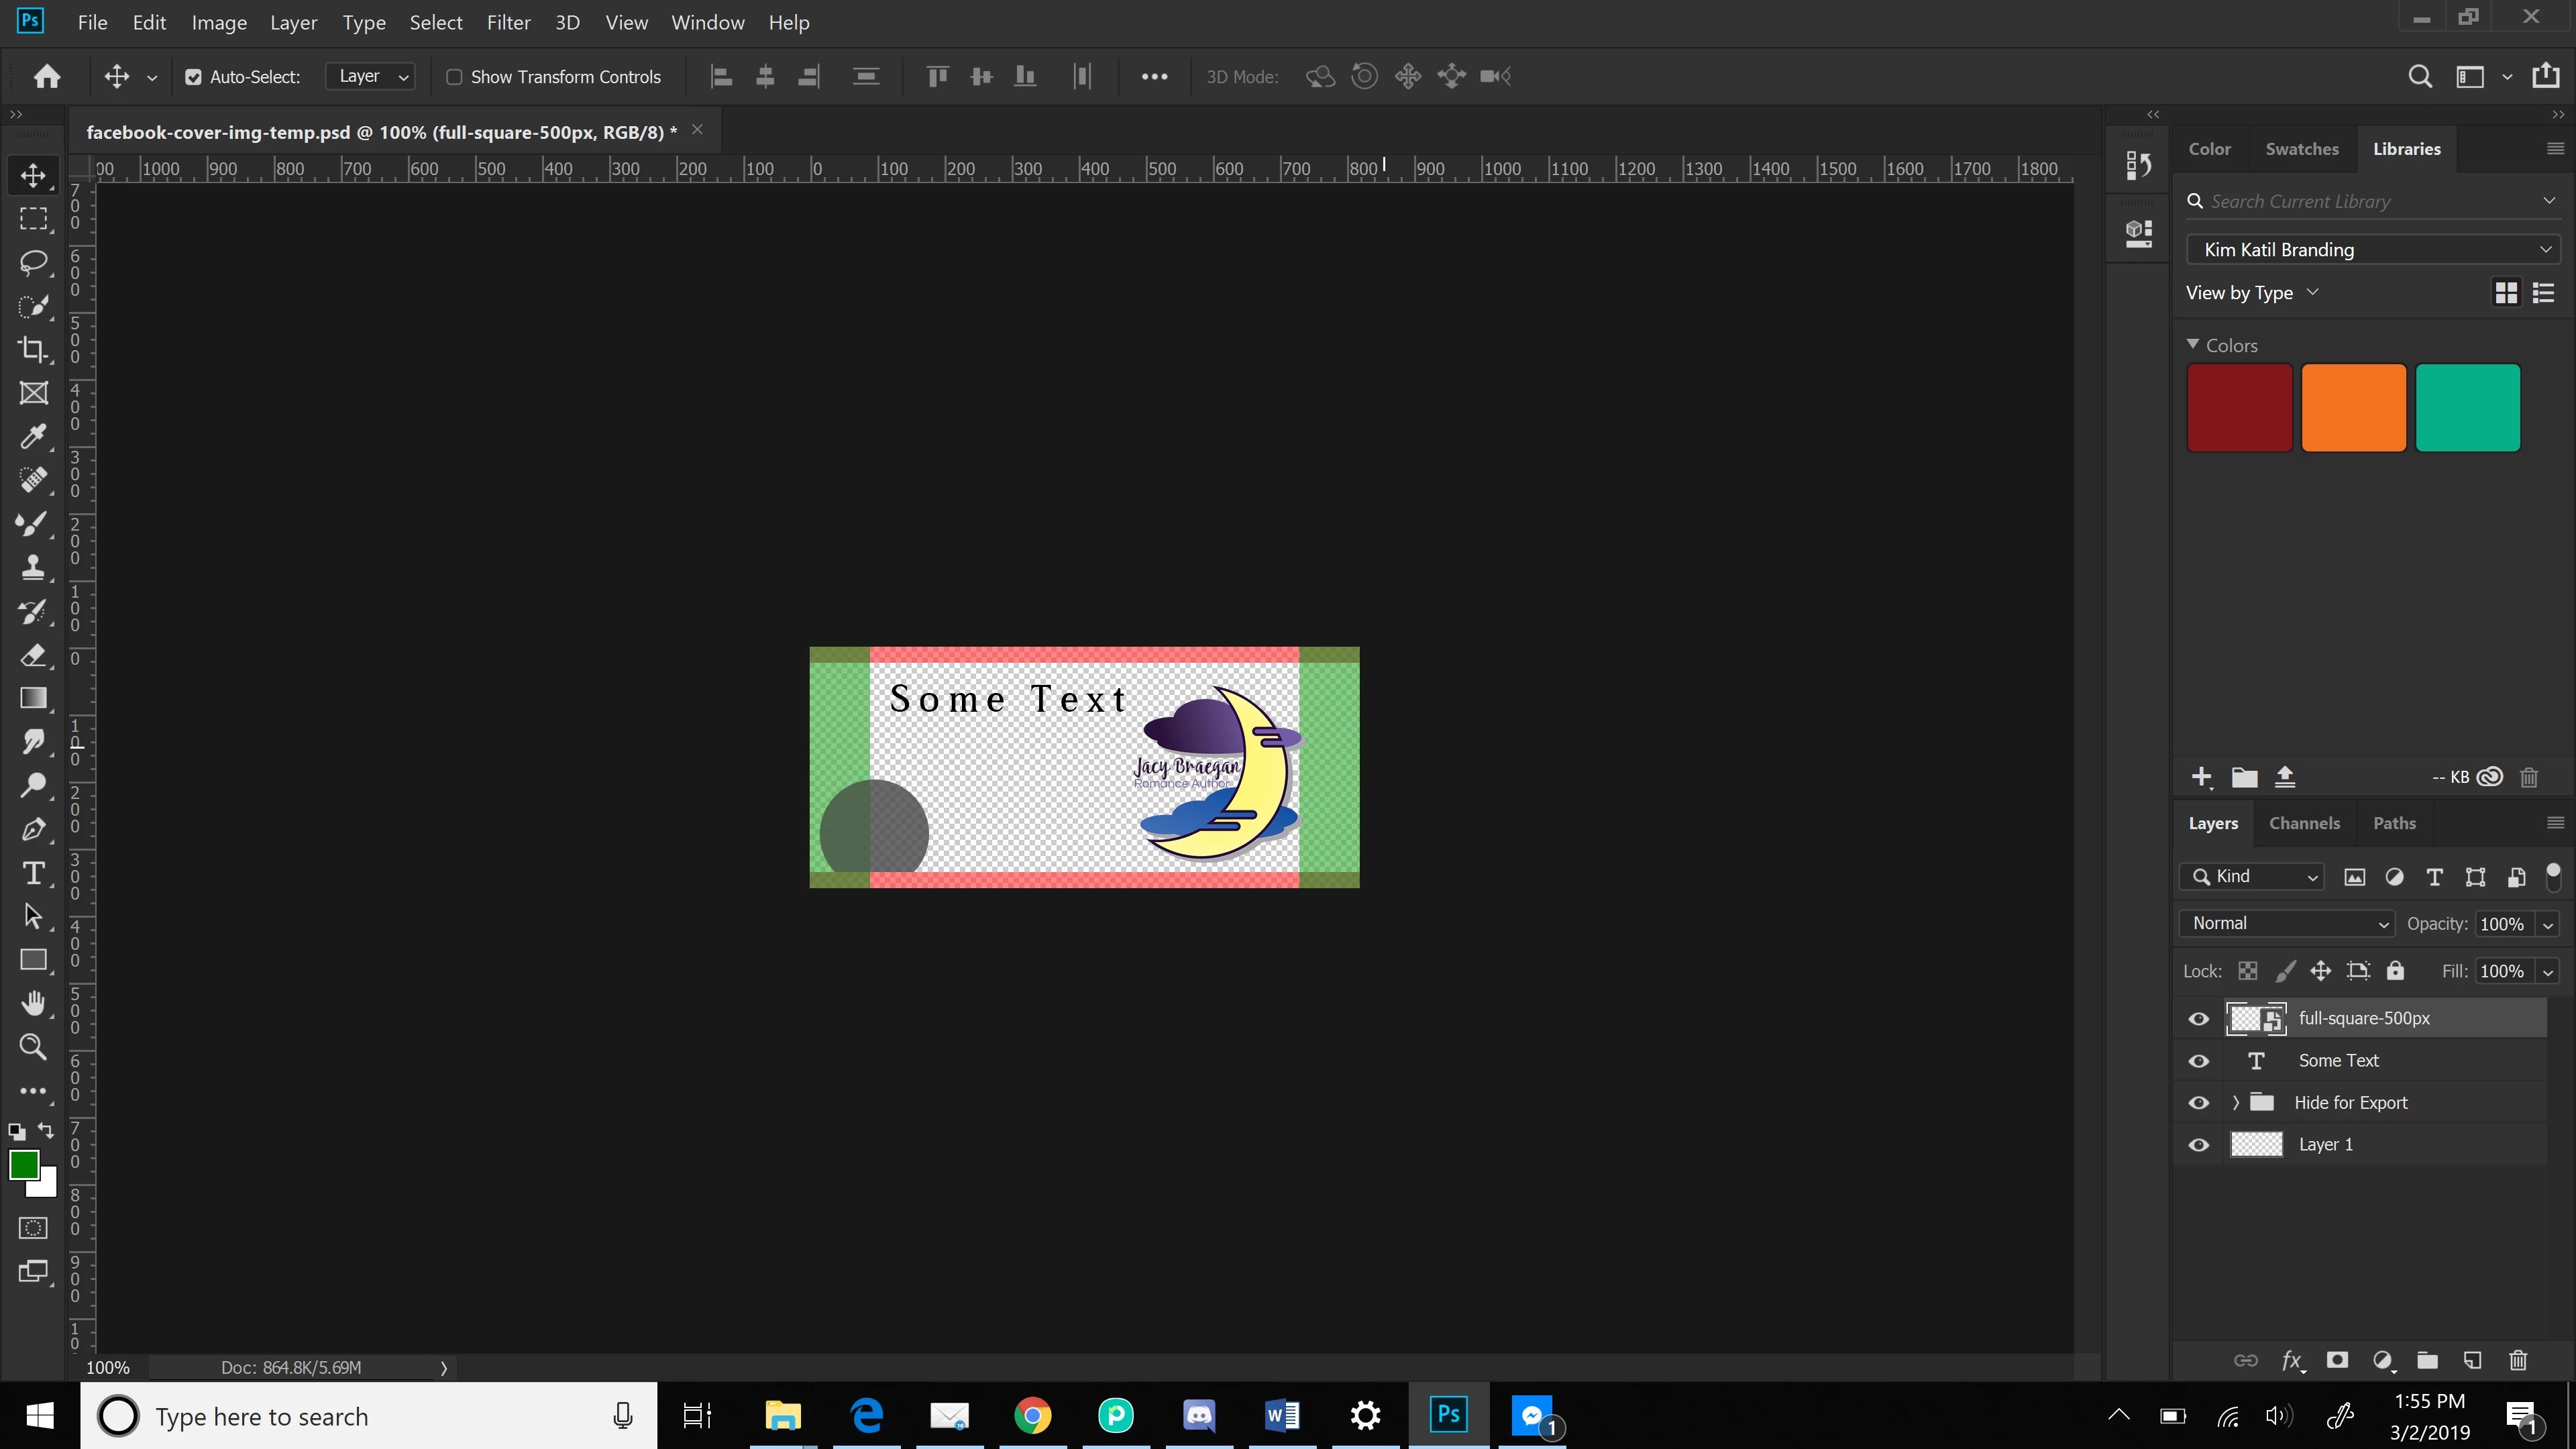Open the Normal blend mode dropdown
This screenshot has width=2576, height=1449.
click(x=2286, y=924)
